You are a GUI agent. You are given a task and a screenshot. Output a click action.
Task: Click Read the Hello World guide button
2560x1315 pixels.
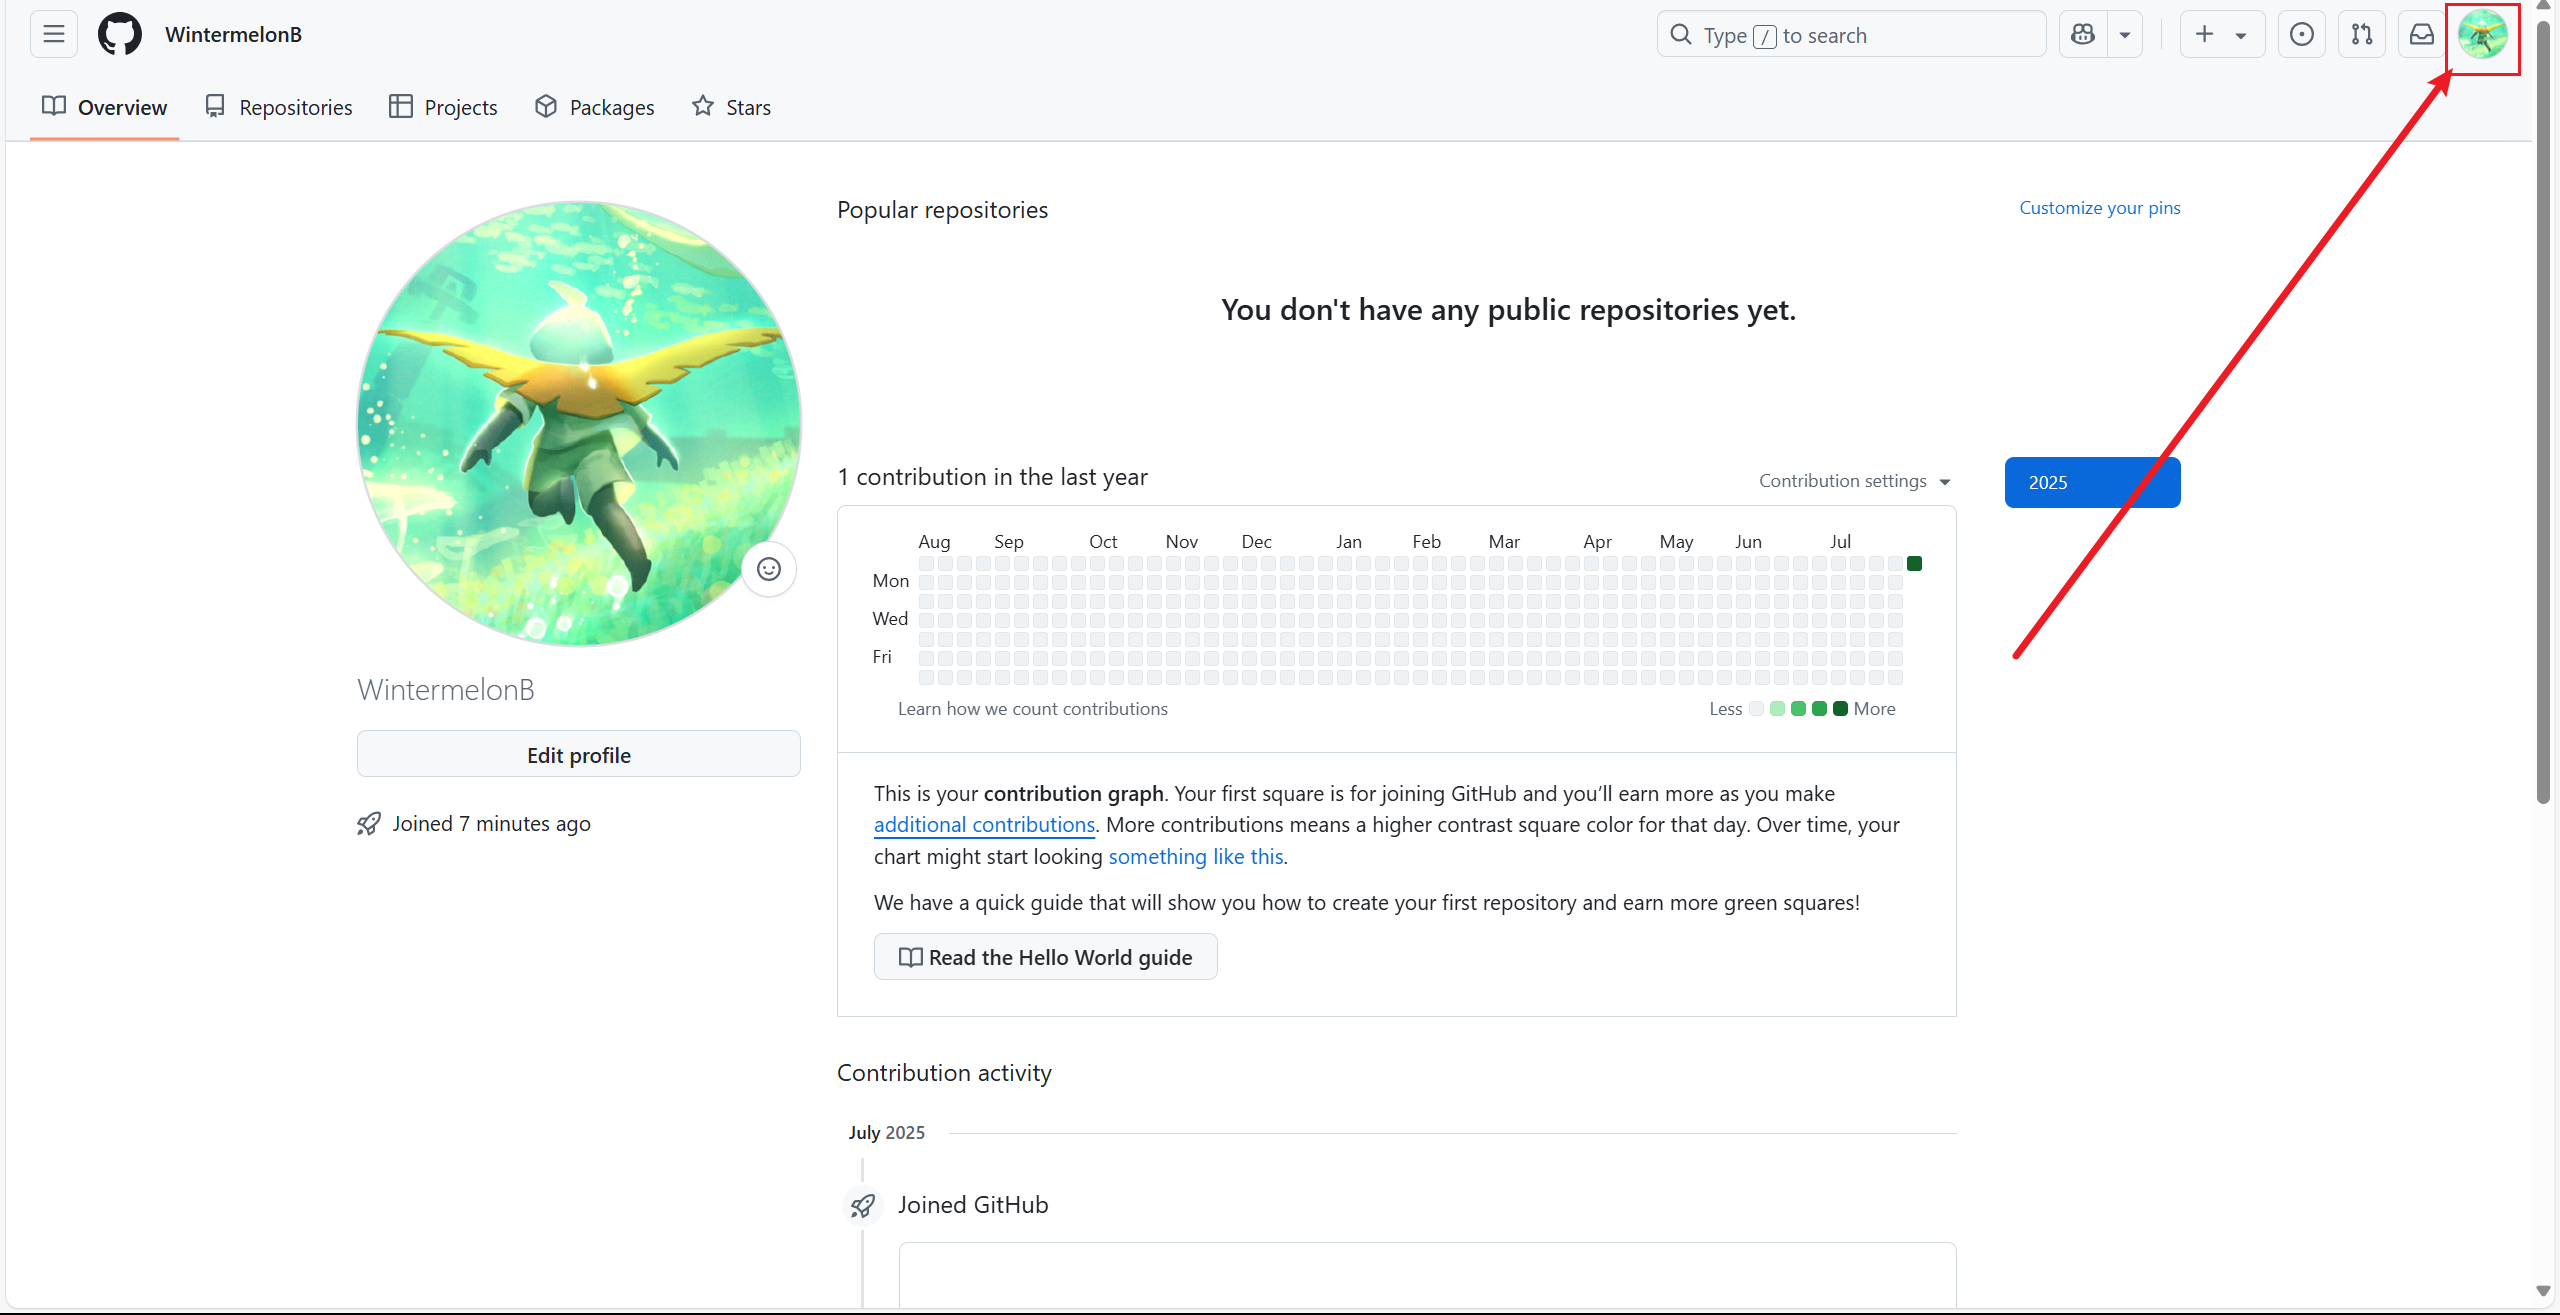pos(1045,957)
